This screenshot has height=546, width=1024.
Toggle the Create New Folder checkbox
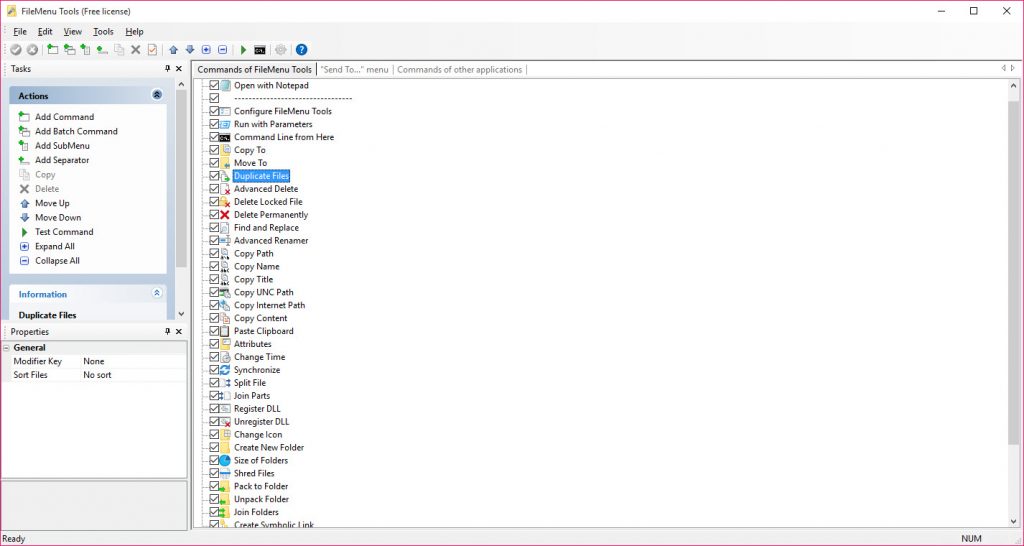pos(214,447)
